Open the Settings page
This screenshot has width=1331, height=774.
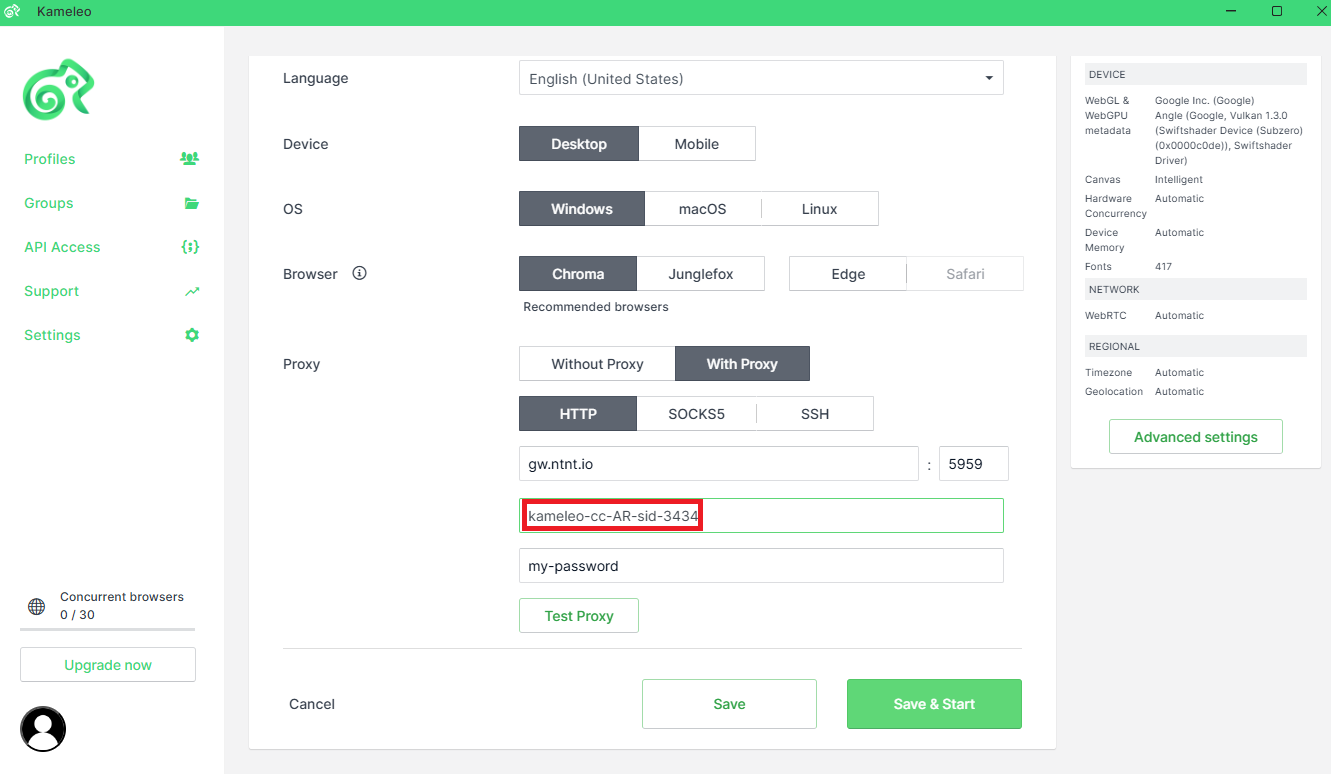tap(52, 335)
